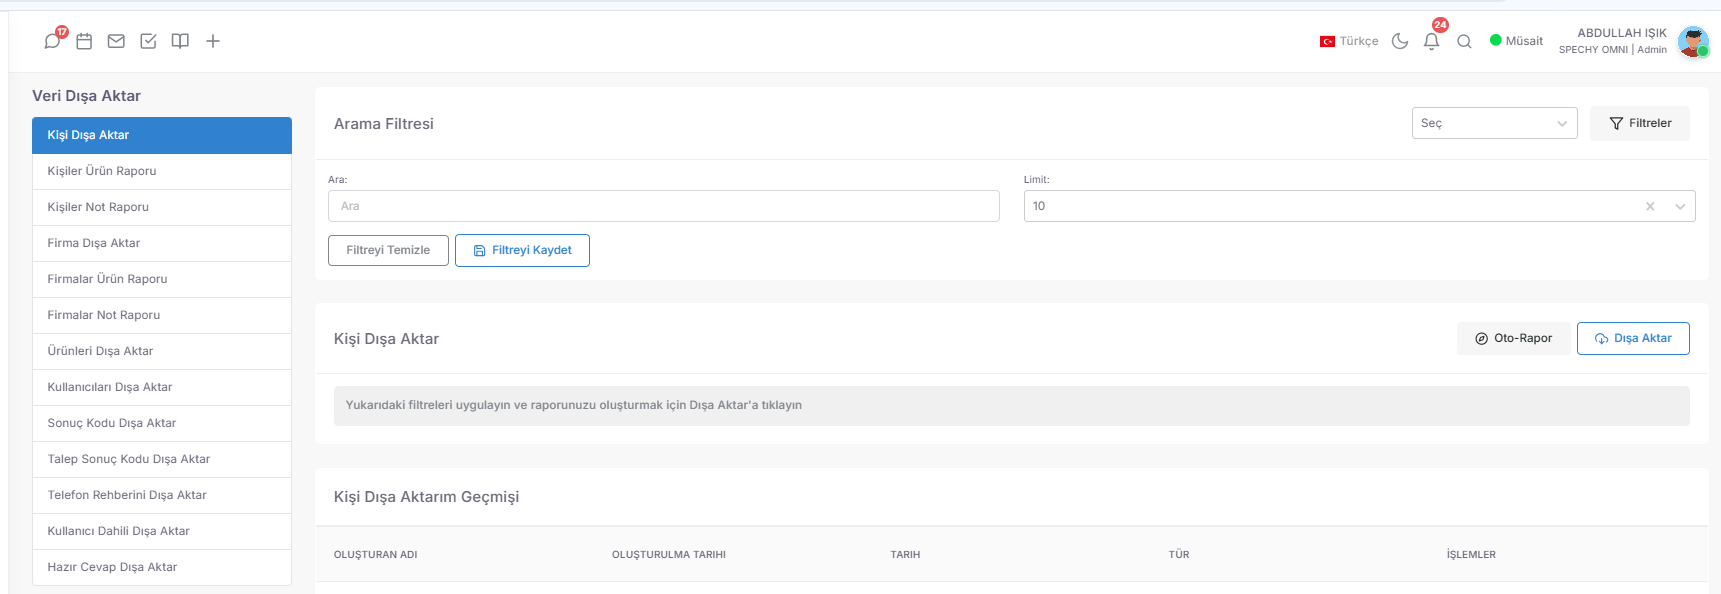
Task: Open Firmalar Not Raporu
Action: click(162, 315)
